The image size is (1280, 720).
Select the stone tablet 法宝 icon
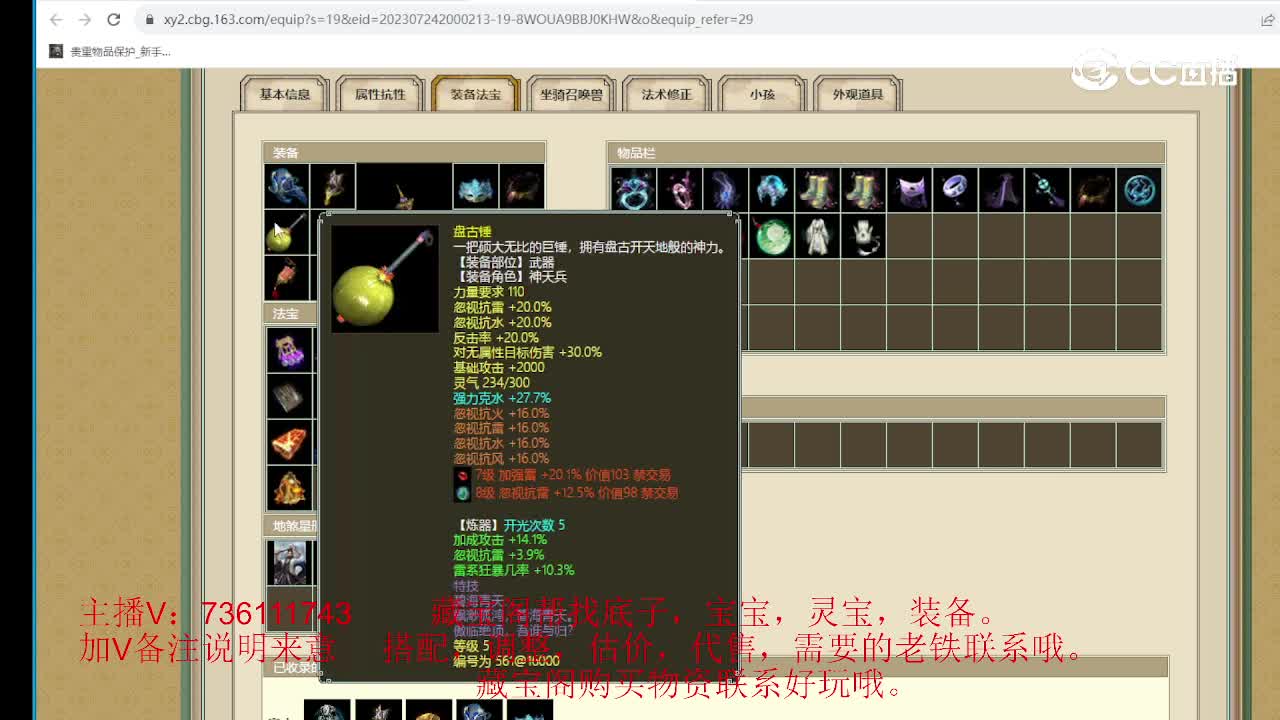[290, 395]
